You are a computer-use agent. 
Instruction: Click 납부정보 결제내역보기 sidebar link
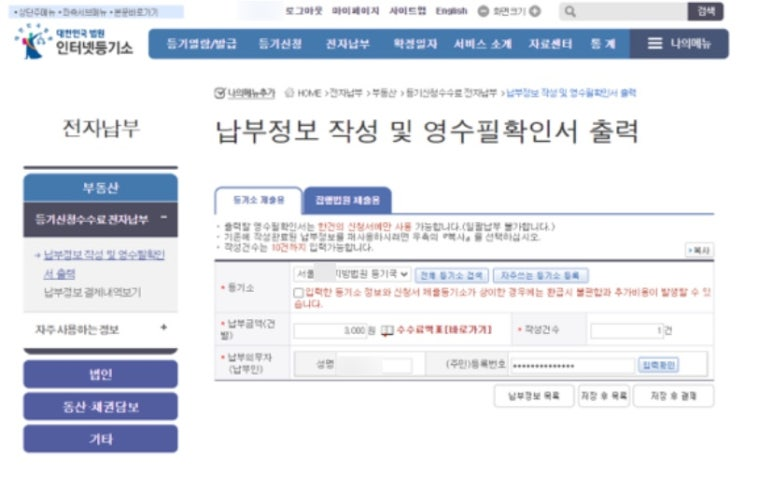(92, 292)
